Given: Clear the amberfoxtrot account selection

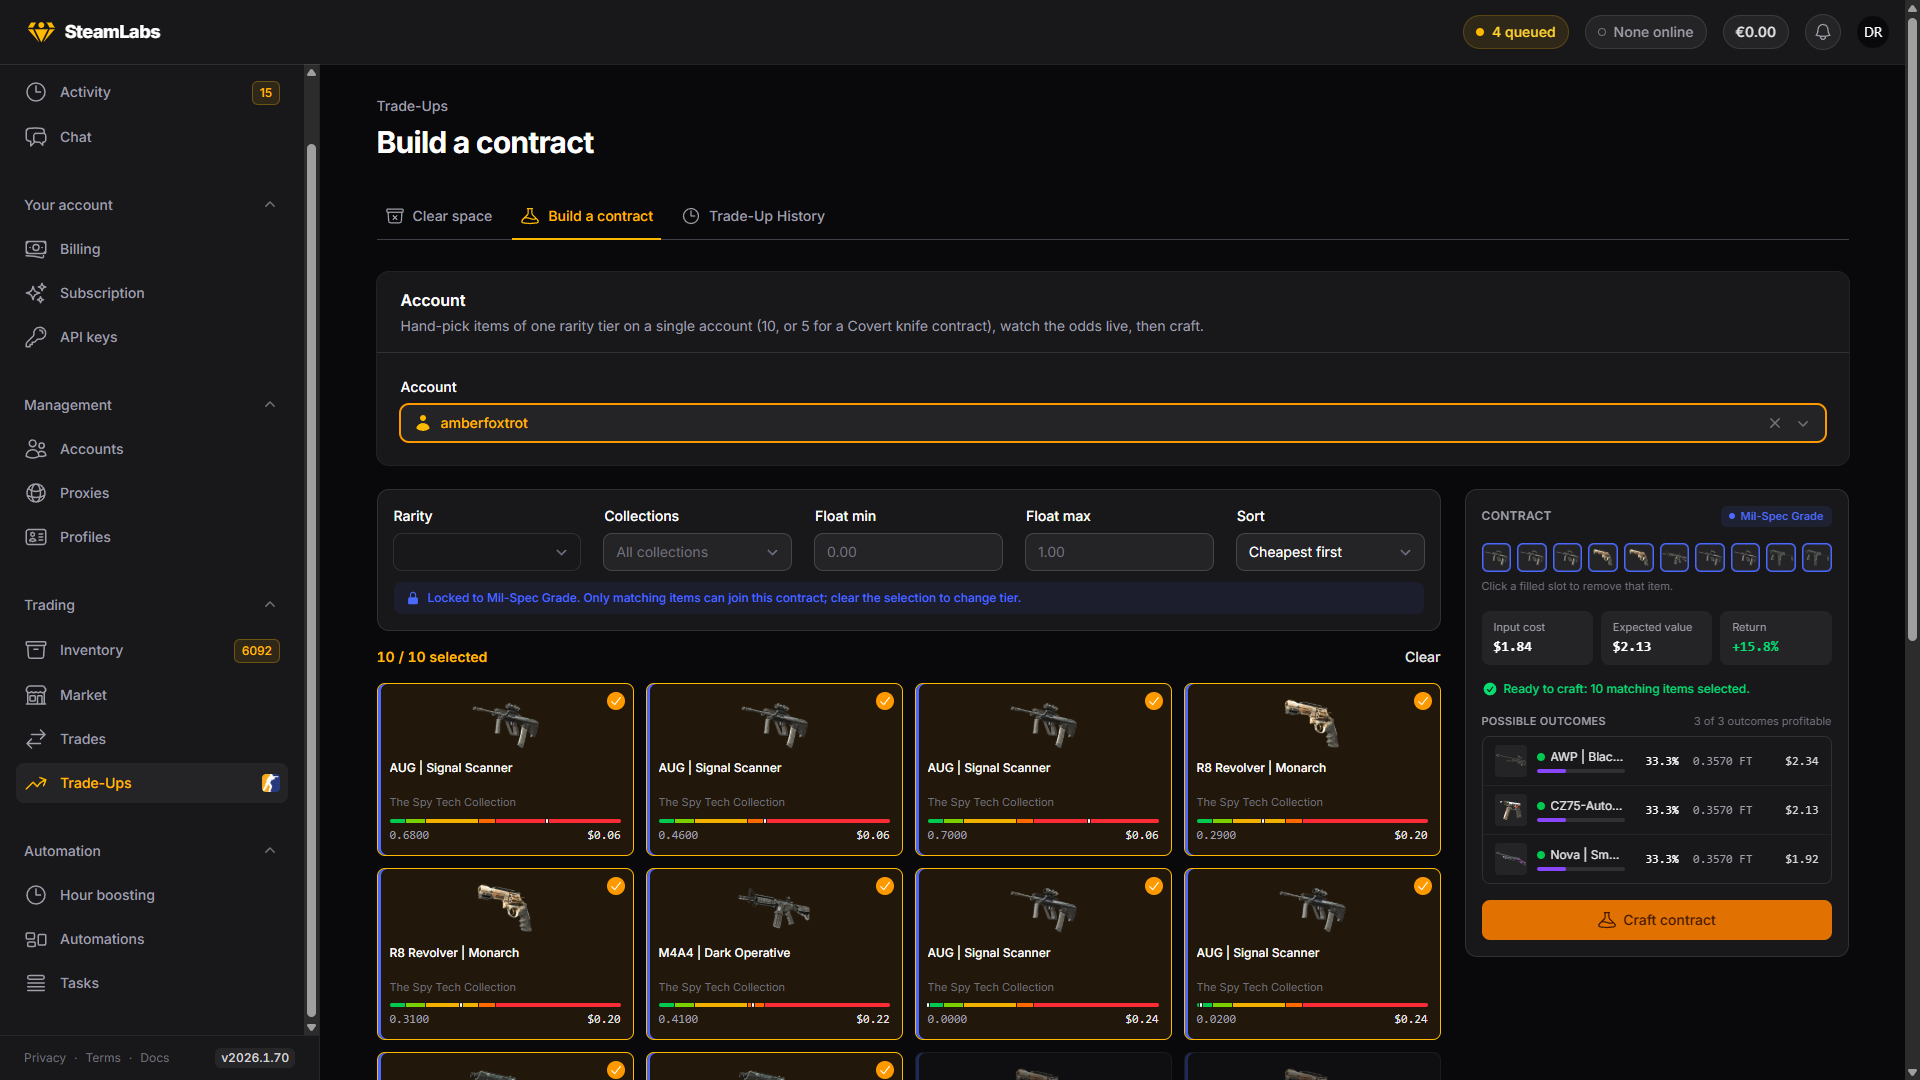Looking at the screenshot, I should [1775, 423].
